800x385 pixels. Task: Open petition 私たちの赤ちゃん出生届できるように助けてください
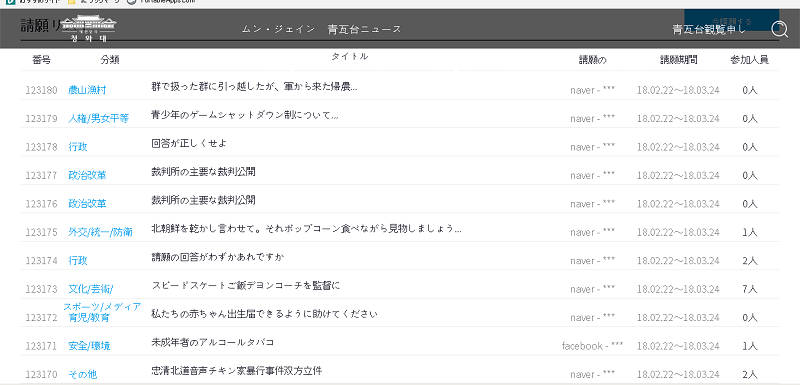[264, 314]
